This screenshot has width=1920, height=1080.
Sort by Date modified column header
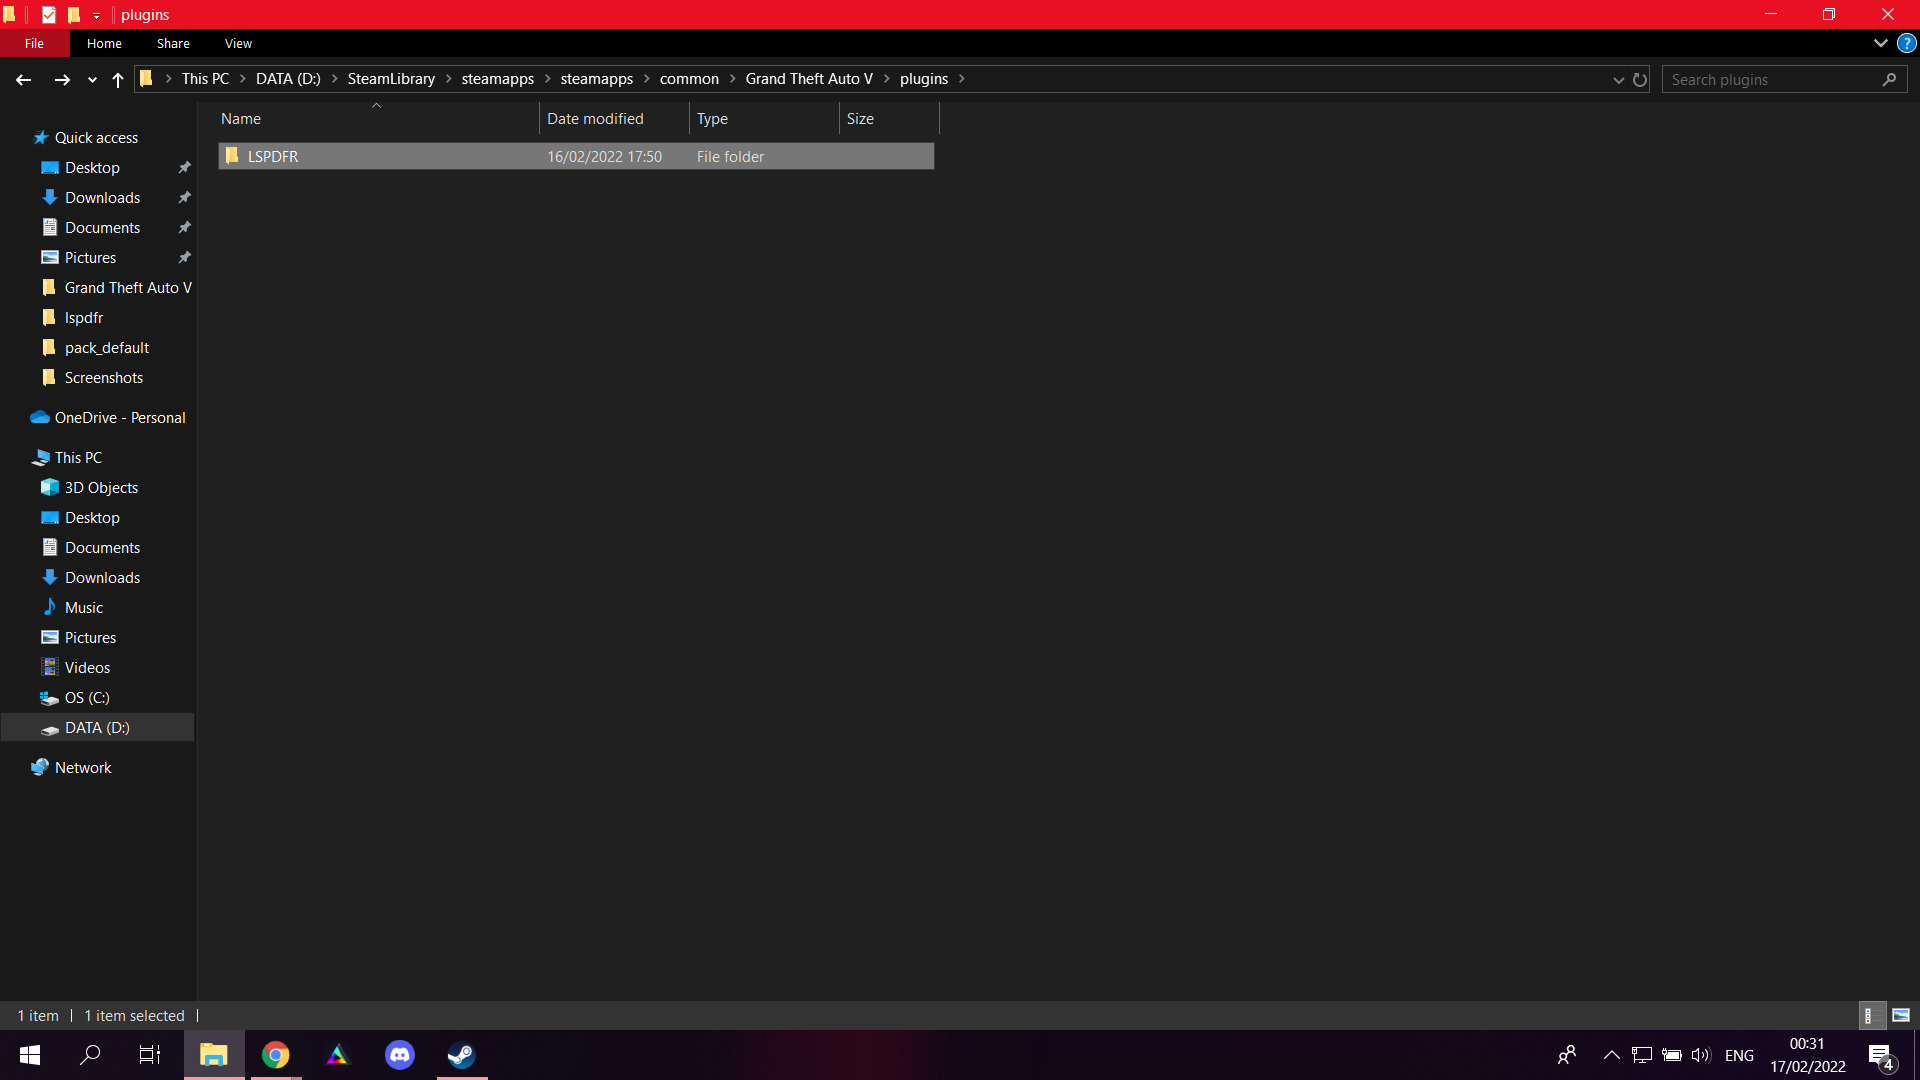(595, 119)
